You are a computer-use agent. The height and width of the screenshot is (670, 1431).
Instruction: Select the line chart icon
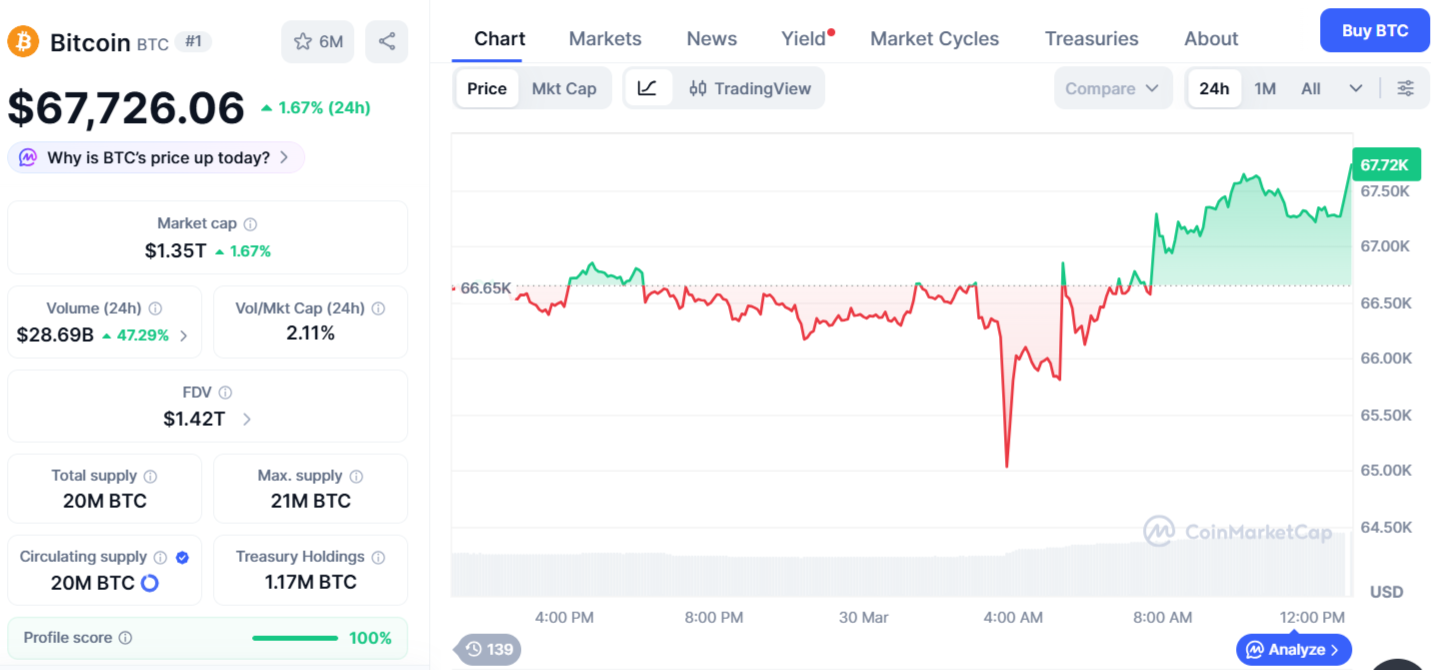click(x=649, y=88)
